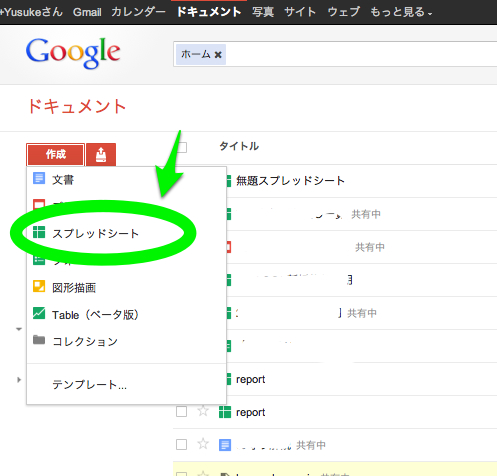Expand the left sidebar right-arrow expander
Image resolution: width=497 pixels, height=476 pixels.
coord(19,380)
